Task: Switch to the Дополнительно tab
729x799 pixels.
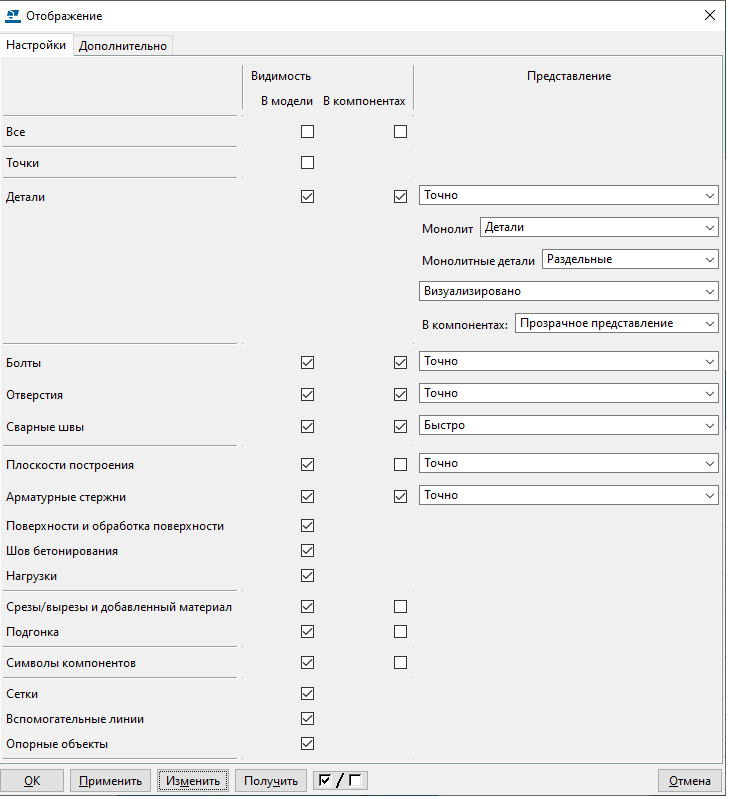Action: coord(123,45)
